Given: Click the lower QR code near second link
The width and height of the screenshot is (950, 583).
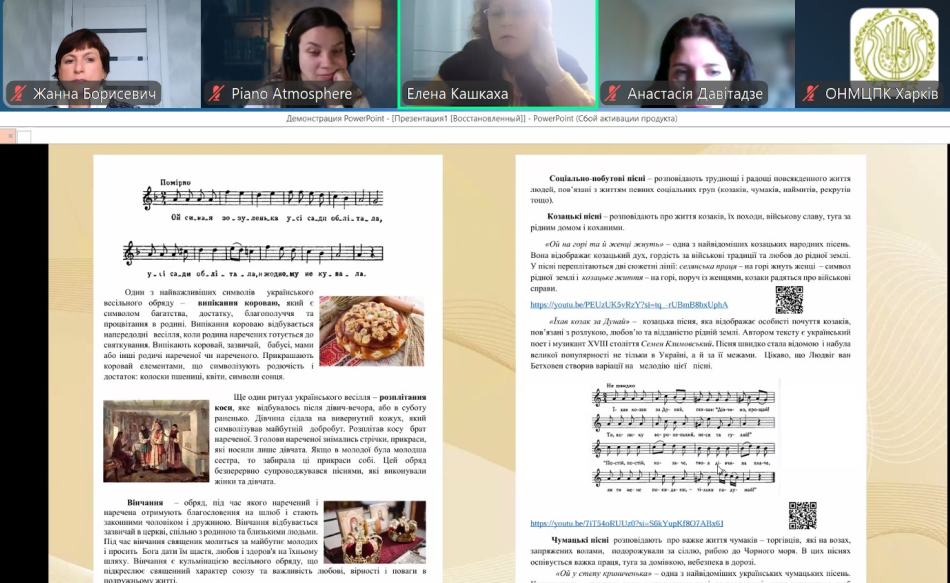Looking at the screenshot, I should (x=802, y=515).
